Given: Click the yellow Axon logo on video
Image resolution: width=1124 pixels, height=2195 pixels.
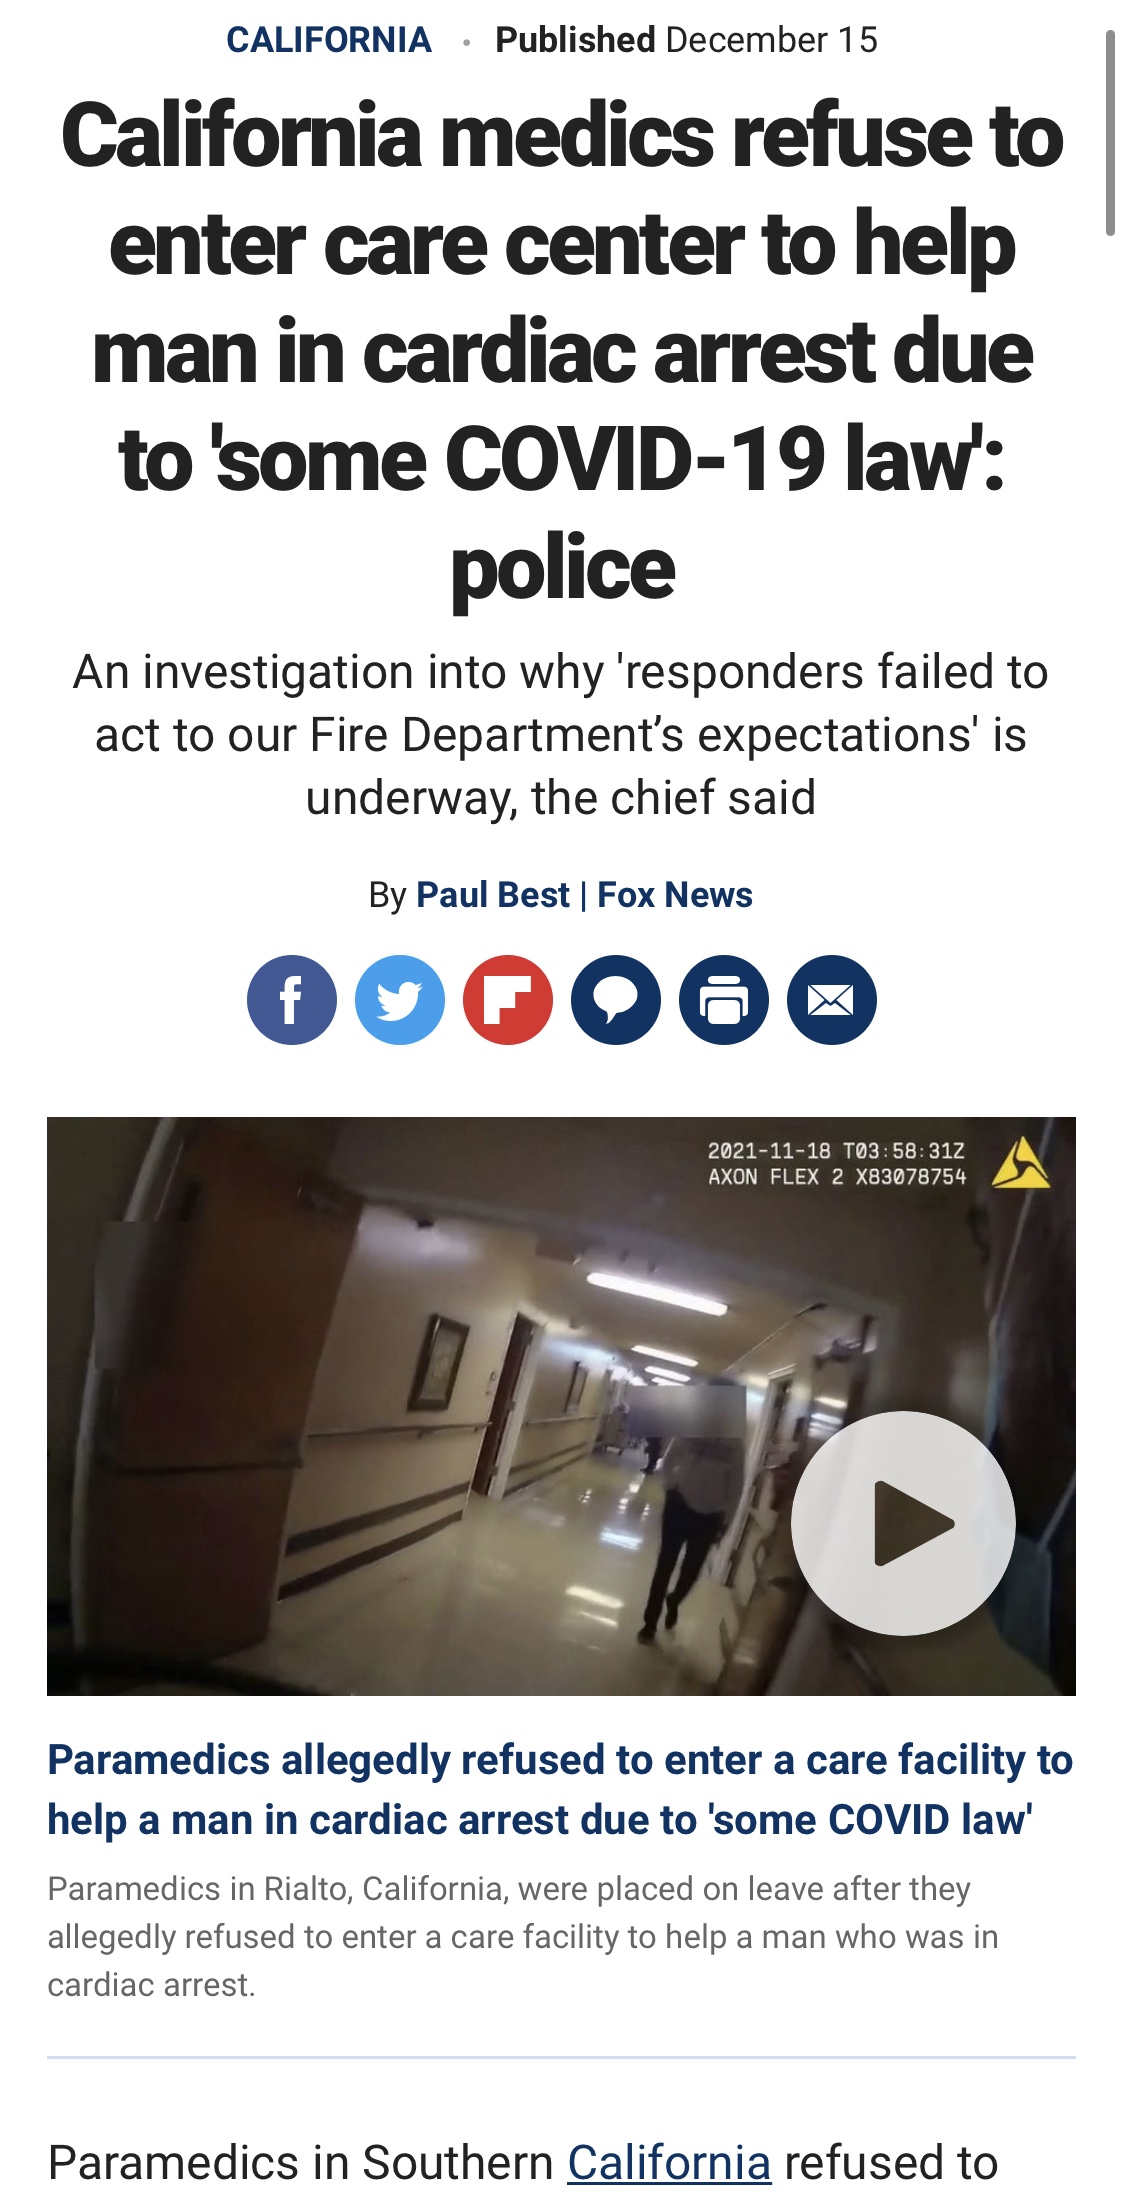Looking at the screenshot, I should point(1021,1163).
